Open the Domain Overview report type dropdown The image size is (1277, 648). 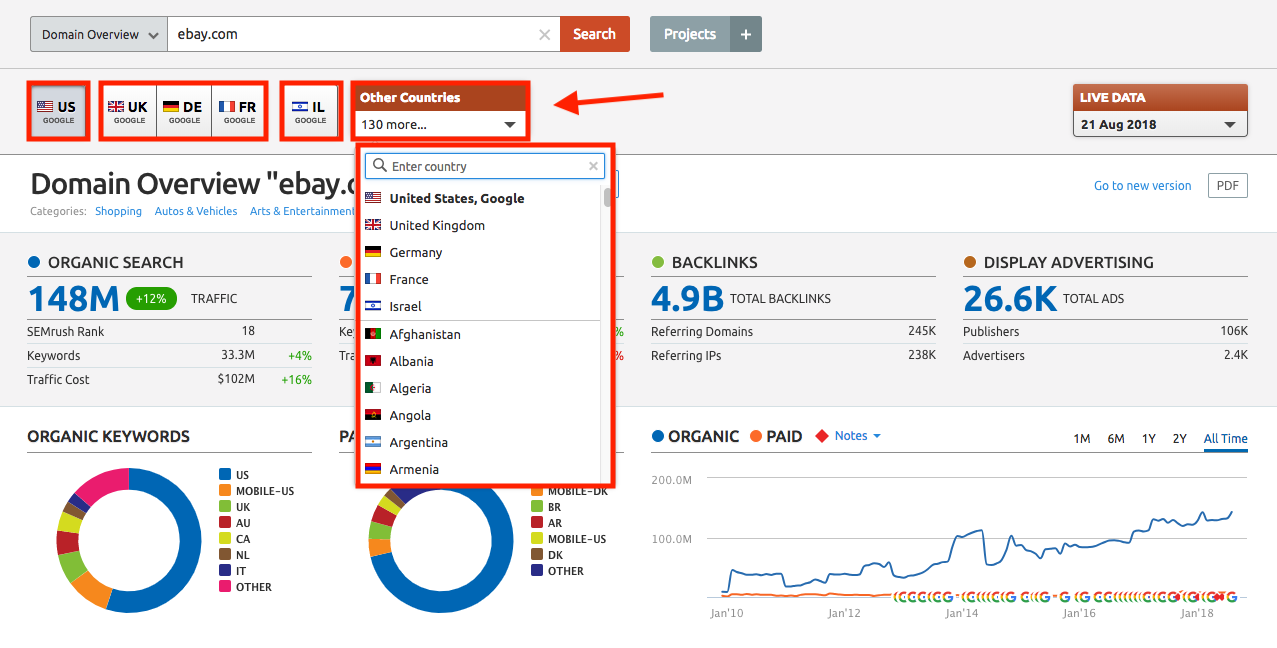click(99, 34)
